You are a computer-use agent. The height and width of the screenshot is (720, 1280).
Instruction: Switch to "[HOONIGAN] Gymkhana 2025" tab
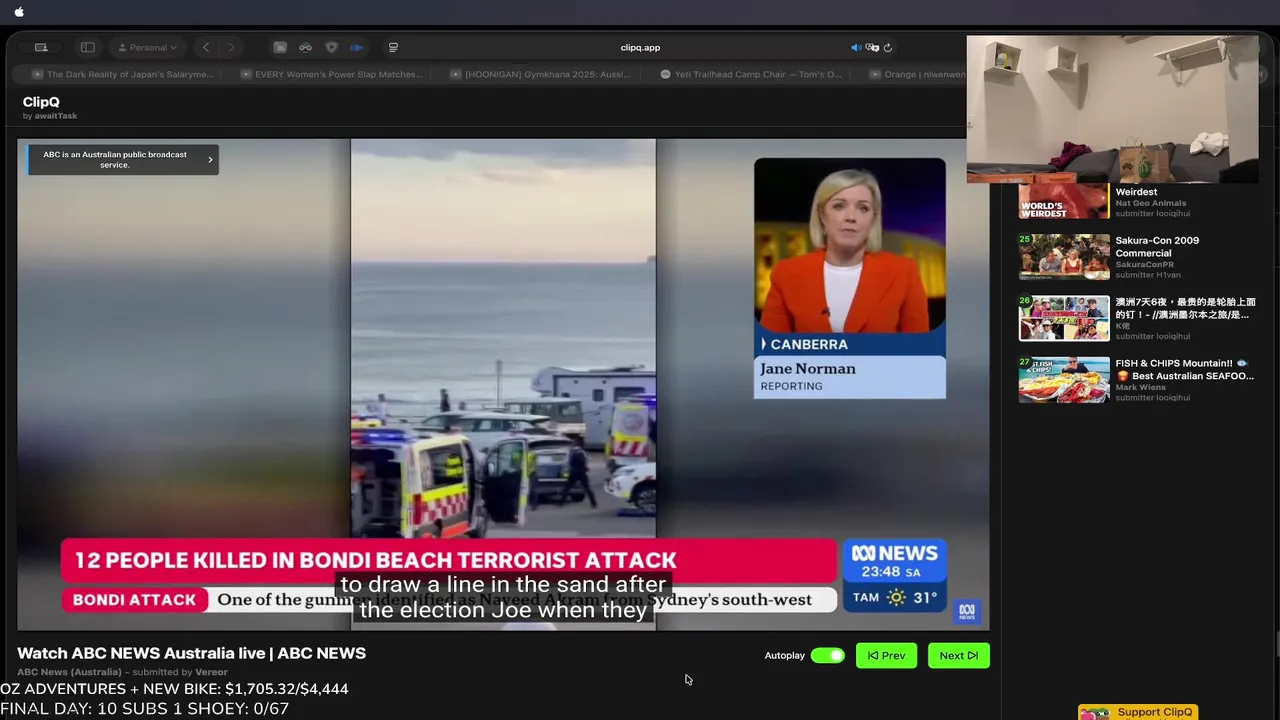[x=541, y=74]
